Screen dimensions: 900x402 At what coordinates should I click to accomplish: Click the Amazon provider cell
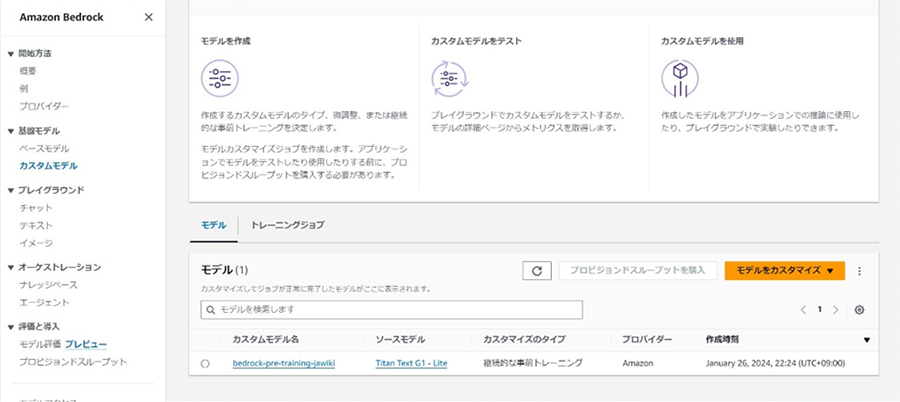pos(637,364)
